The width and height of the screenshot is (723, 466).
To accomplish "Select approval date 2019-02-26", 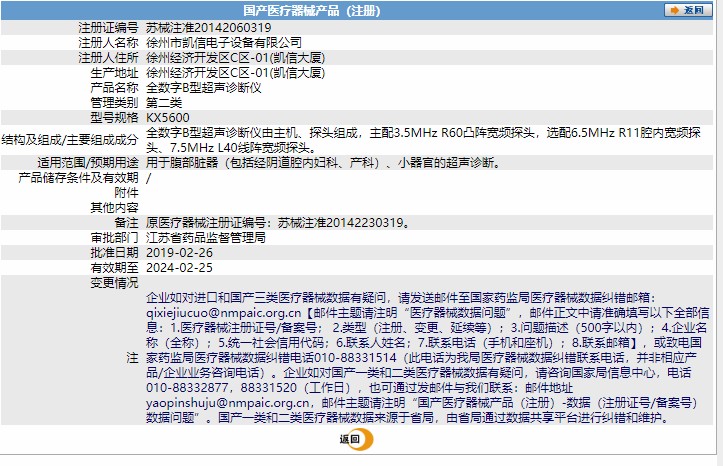I will pos(179,253).
